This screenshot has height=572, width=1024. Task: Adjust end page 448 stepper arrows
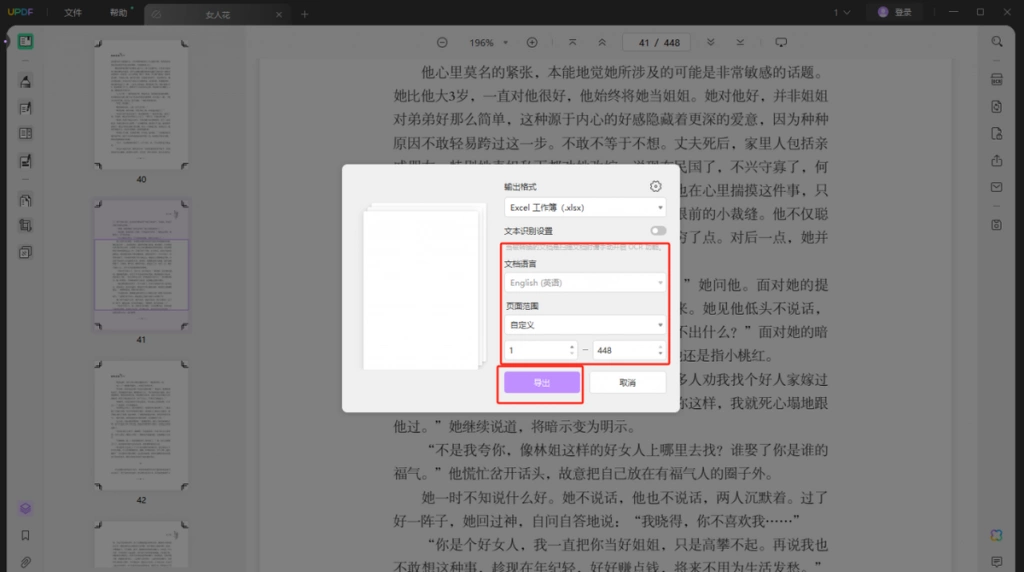click(660, 351)
